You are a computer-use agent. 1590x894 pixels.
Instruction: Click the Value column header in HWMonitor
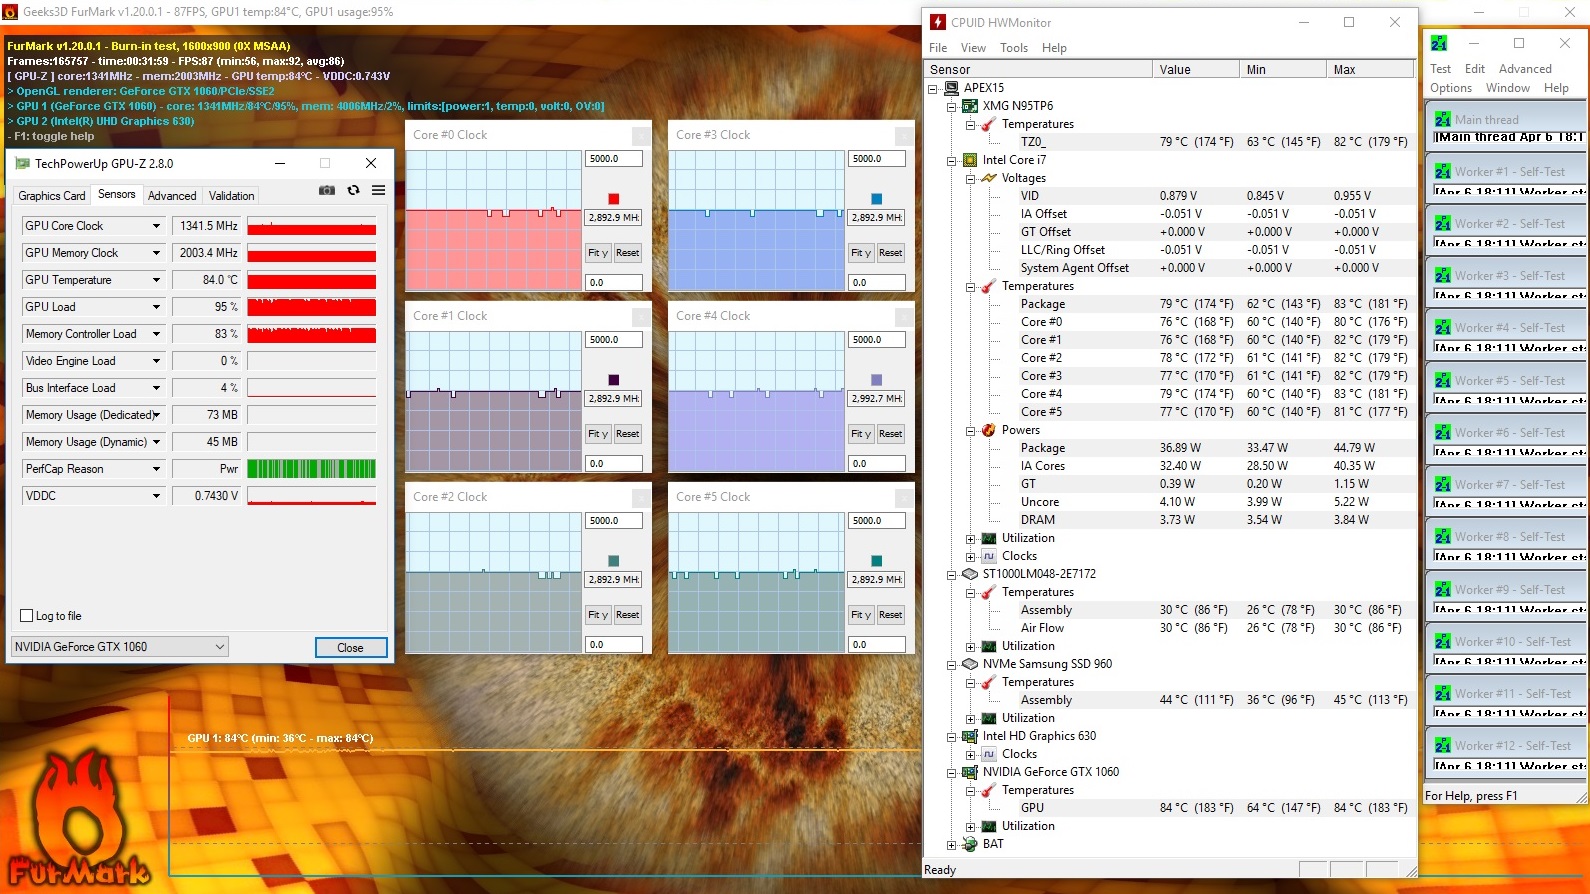click(x=1195, y=69)
